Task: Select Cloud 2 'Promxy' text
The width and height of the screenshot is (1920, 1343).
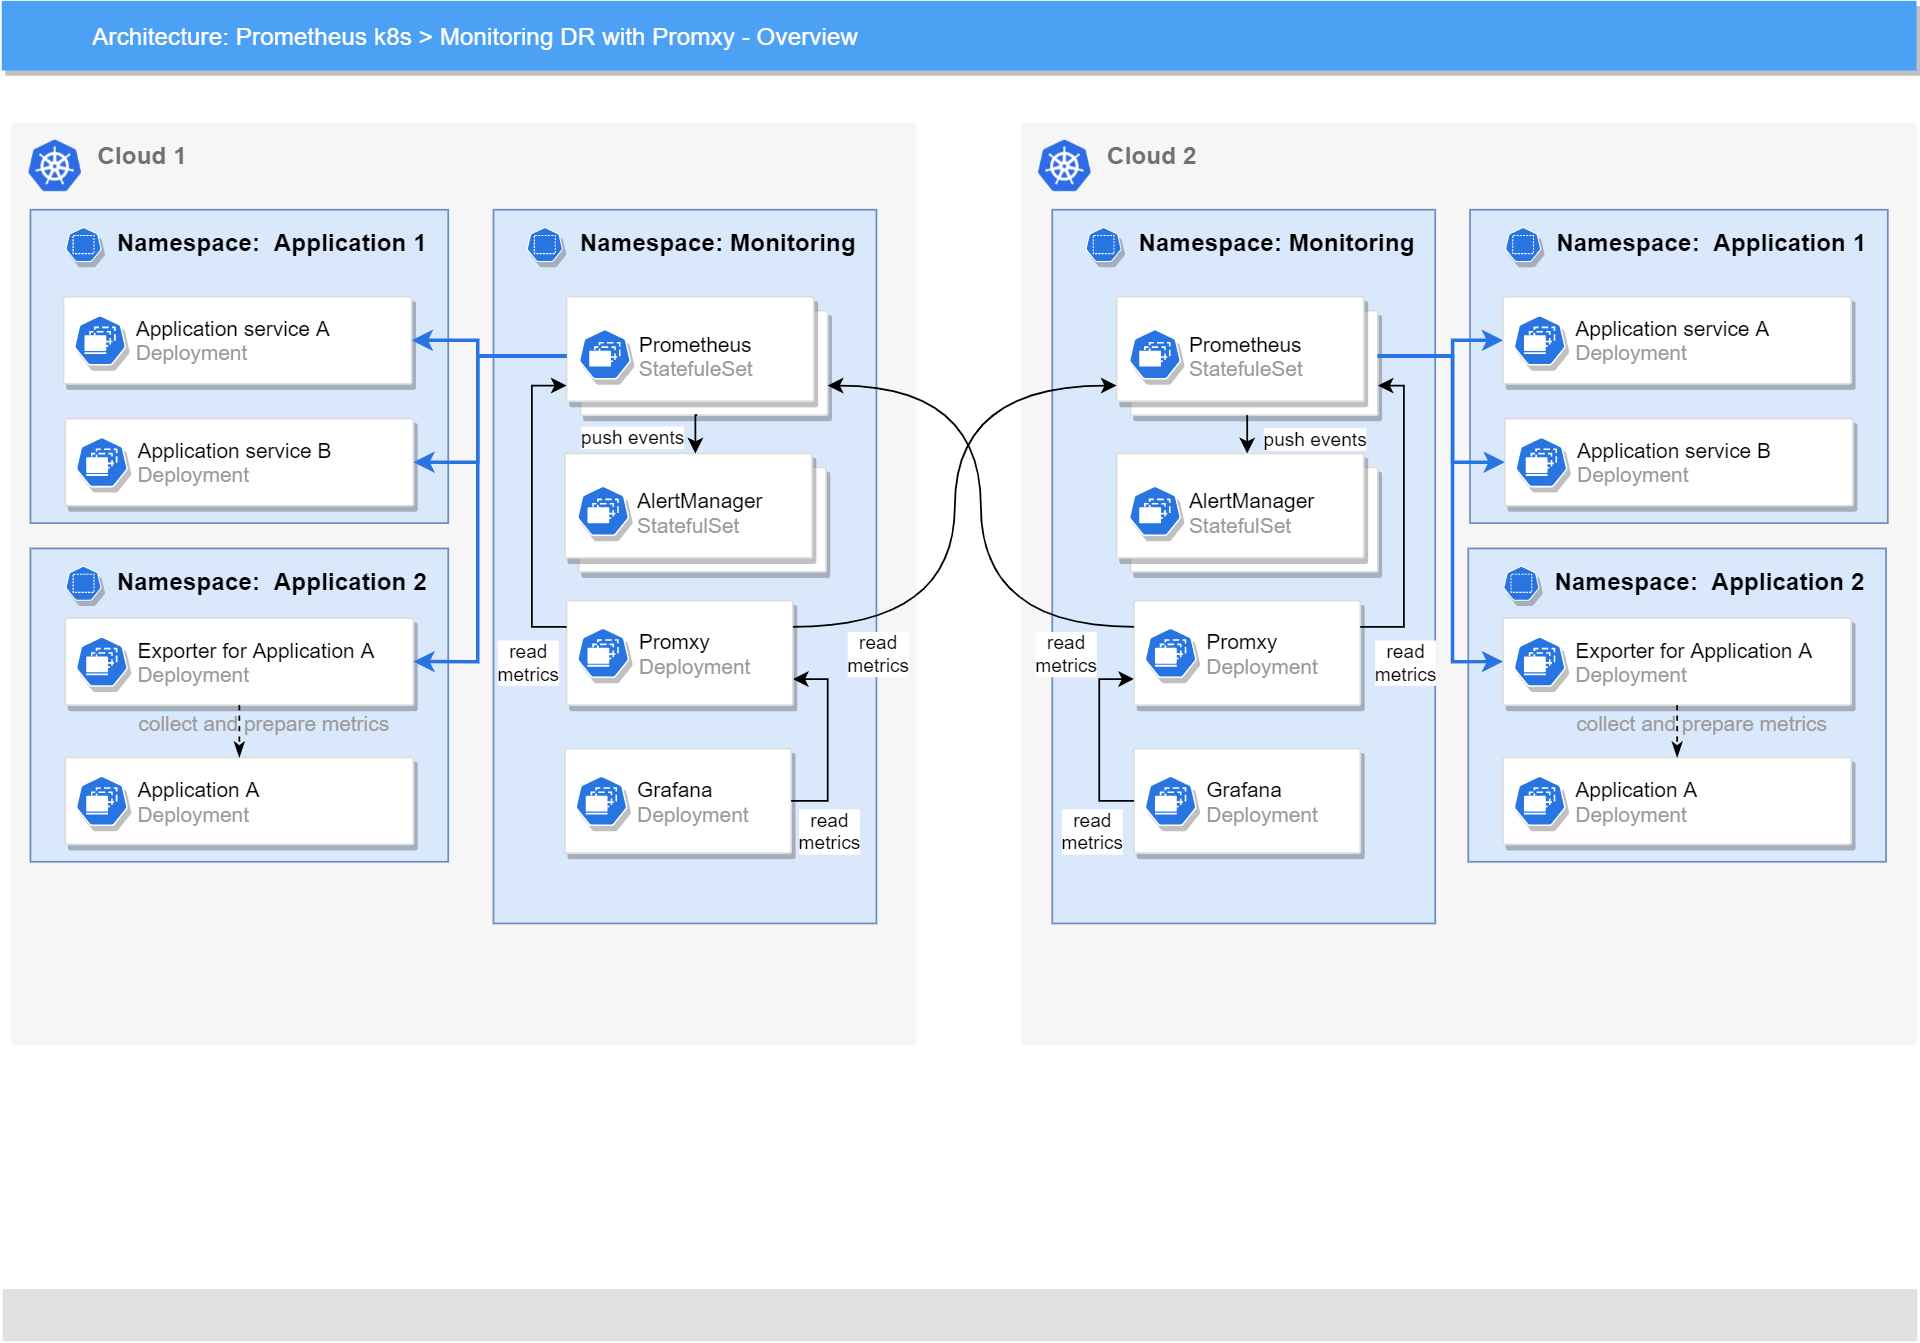Action: pyautogui.click(x=1242, y=642)
